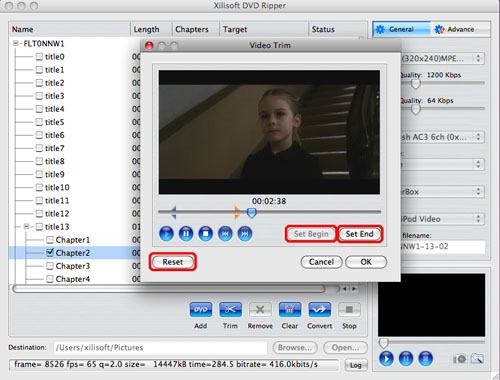The image size is (500, 380).
Task: Check the title6 checkbox
Action: click(39, 135)
